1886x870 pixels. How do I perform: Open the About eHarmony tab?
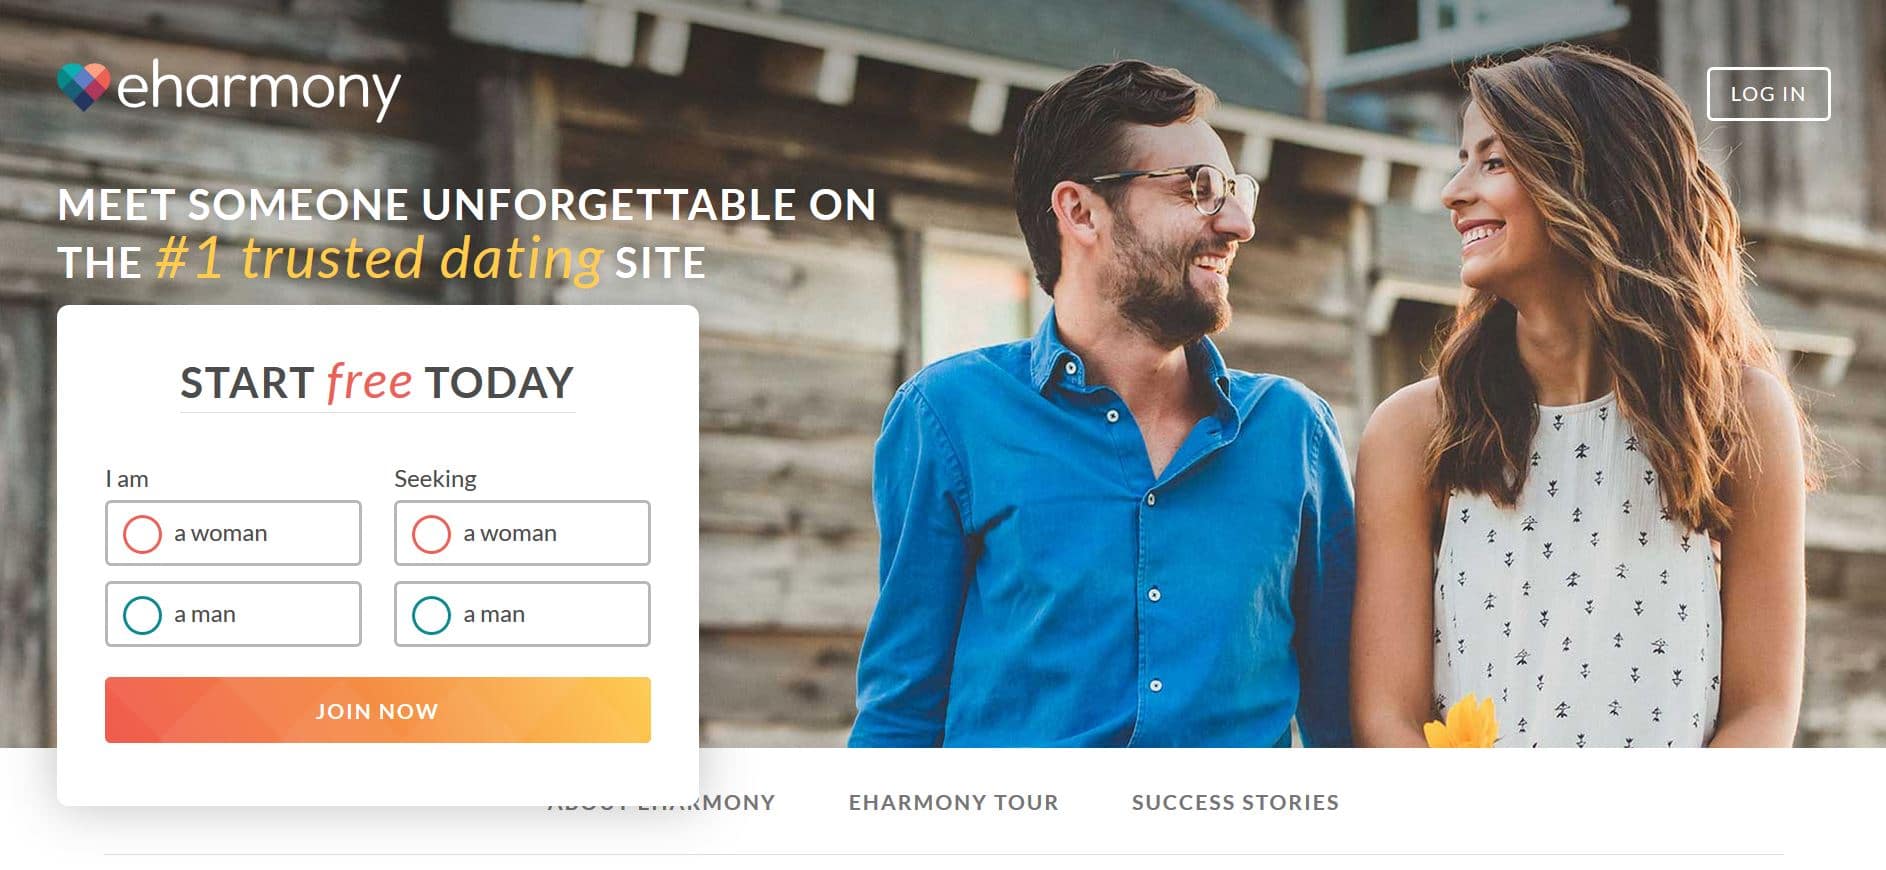click(737, 802)
